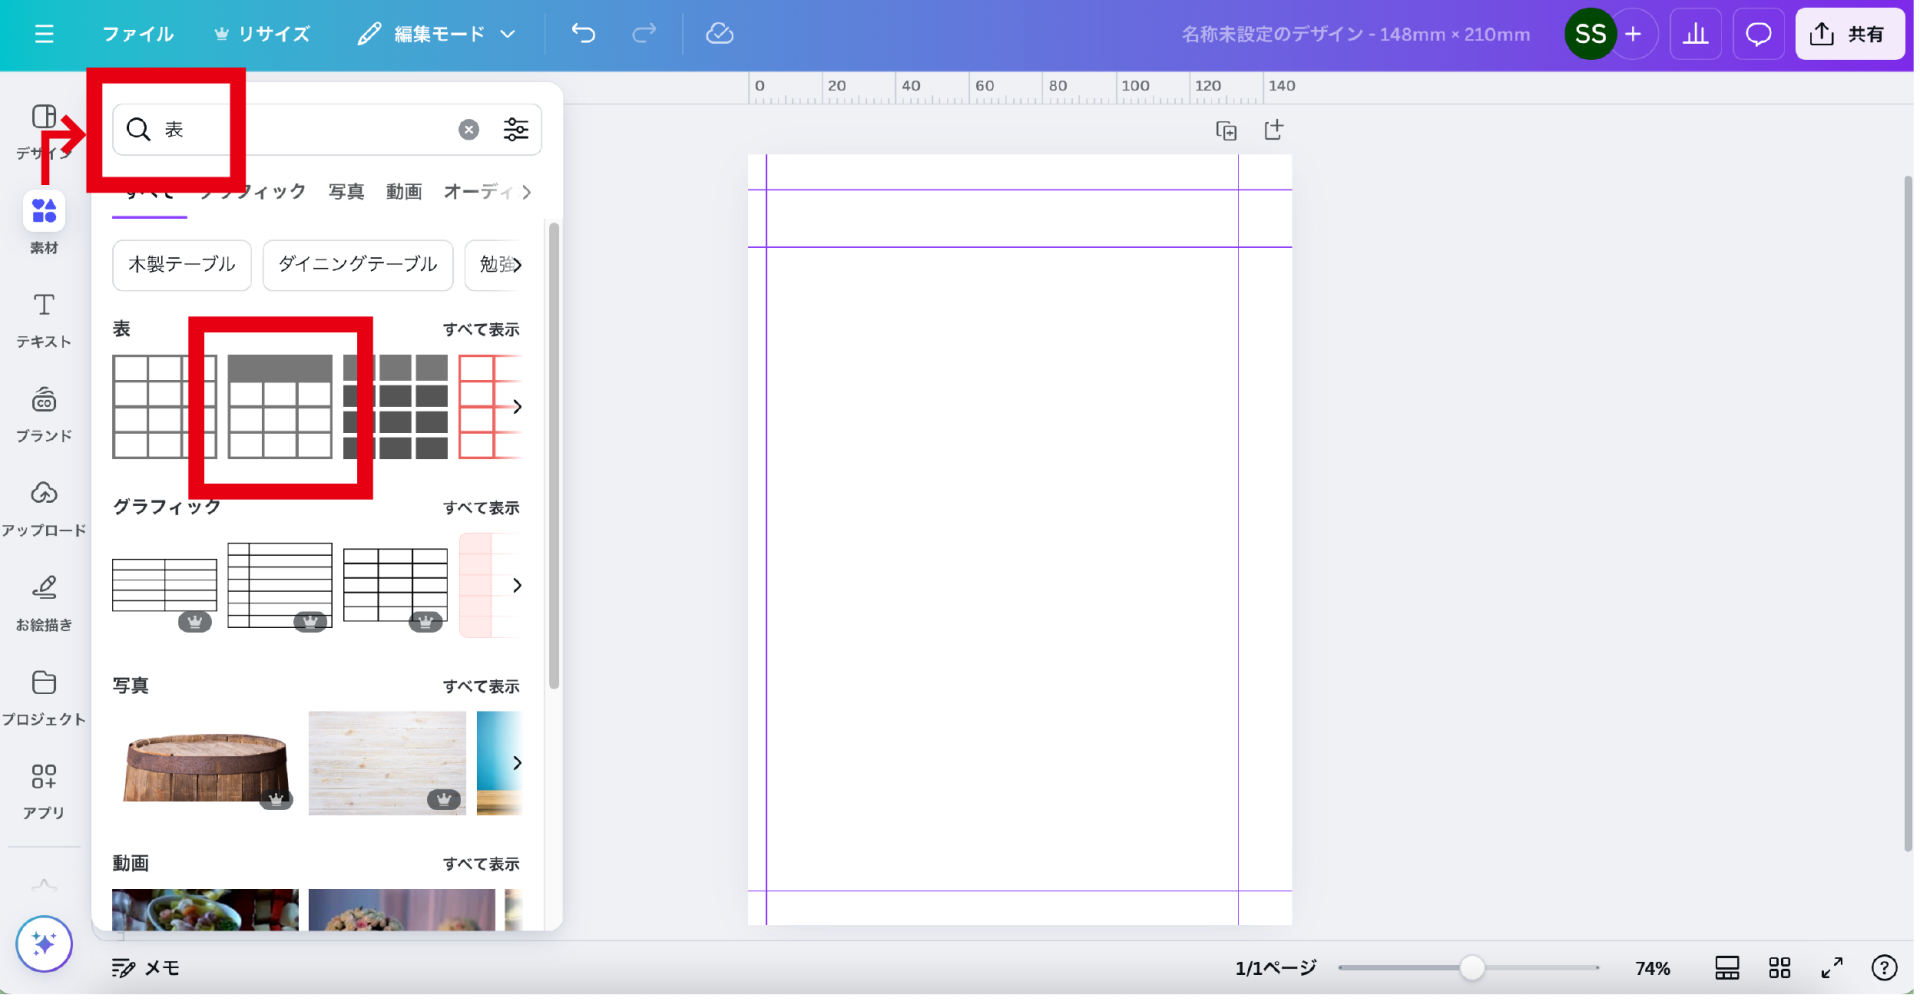Open the comments speech bubble icon
This screenshot has width=1920, height=1008.
pyautogui.click(x=1758, y=34)
